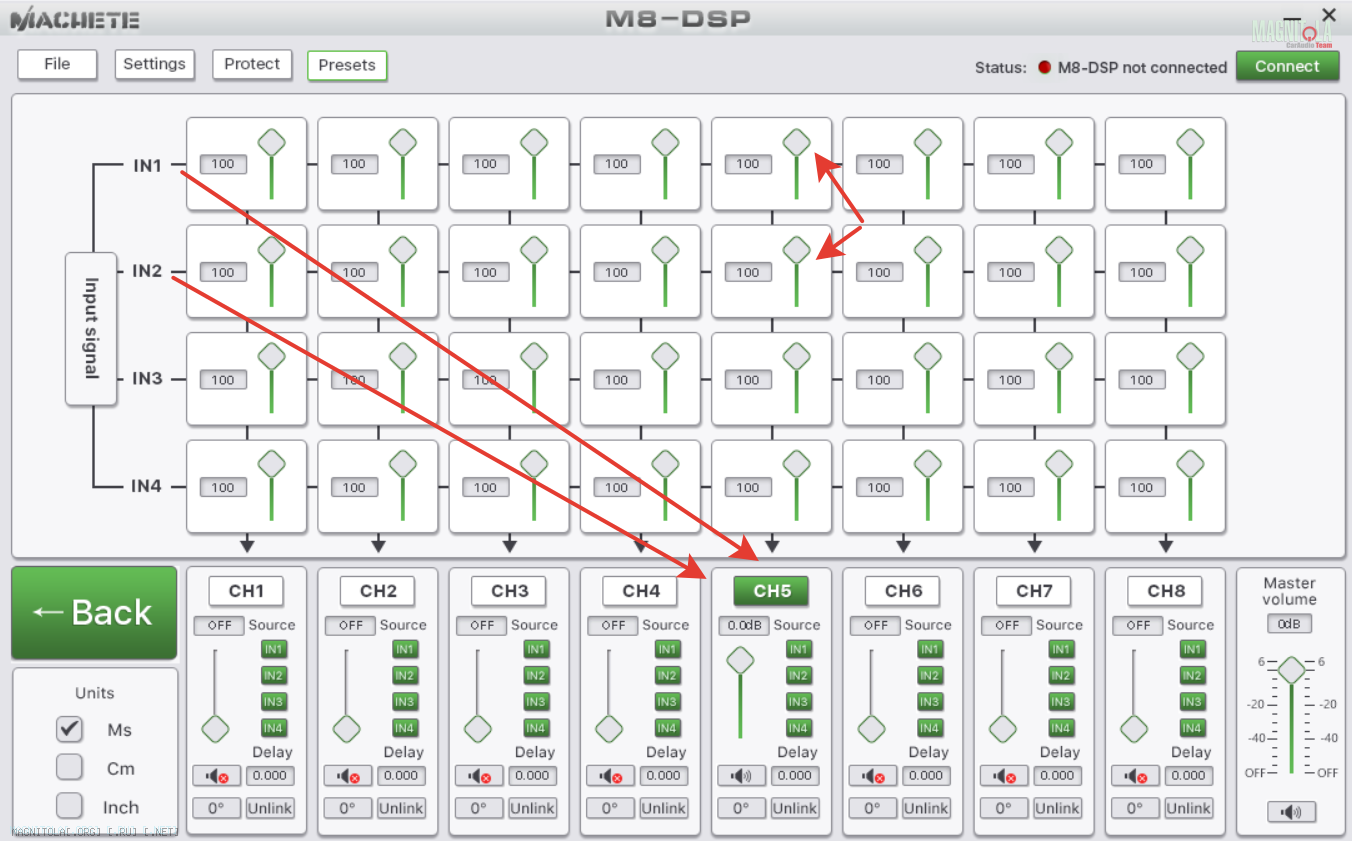Select the CH1 channel button
The height and width of the screenshot is (841, 1352).
(246, 591)
